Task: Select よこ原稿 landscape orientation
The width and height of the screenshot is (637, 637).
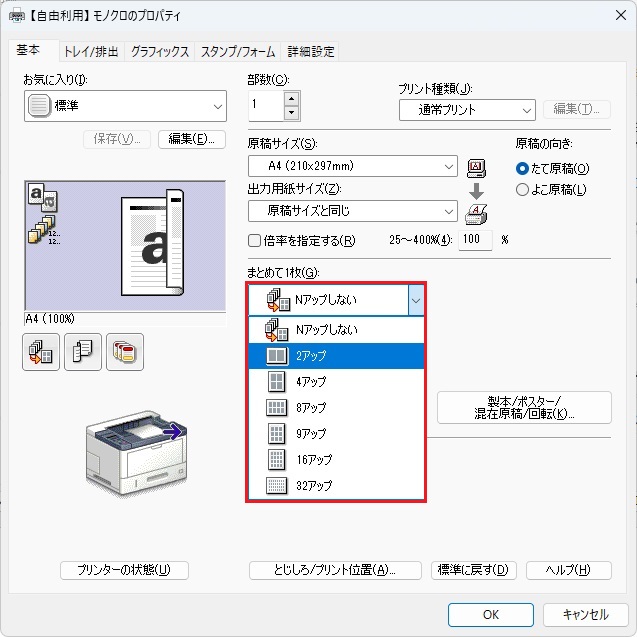Action: pos(551,190)
